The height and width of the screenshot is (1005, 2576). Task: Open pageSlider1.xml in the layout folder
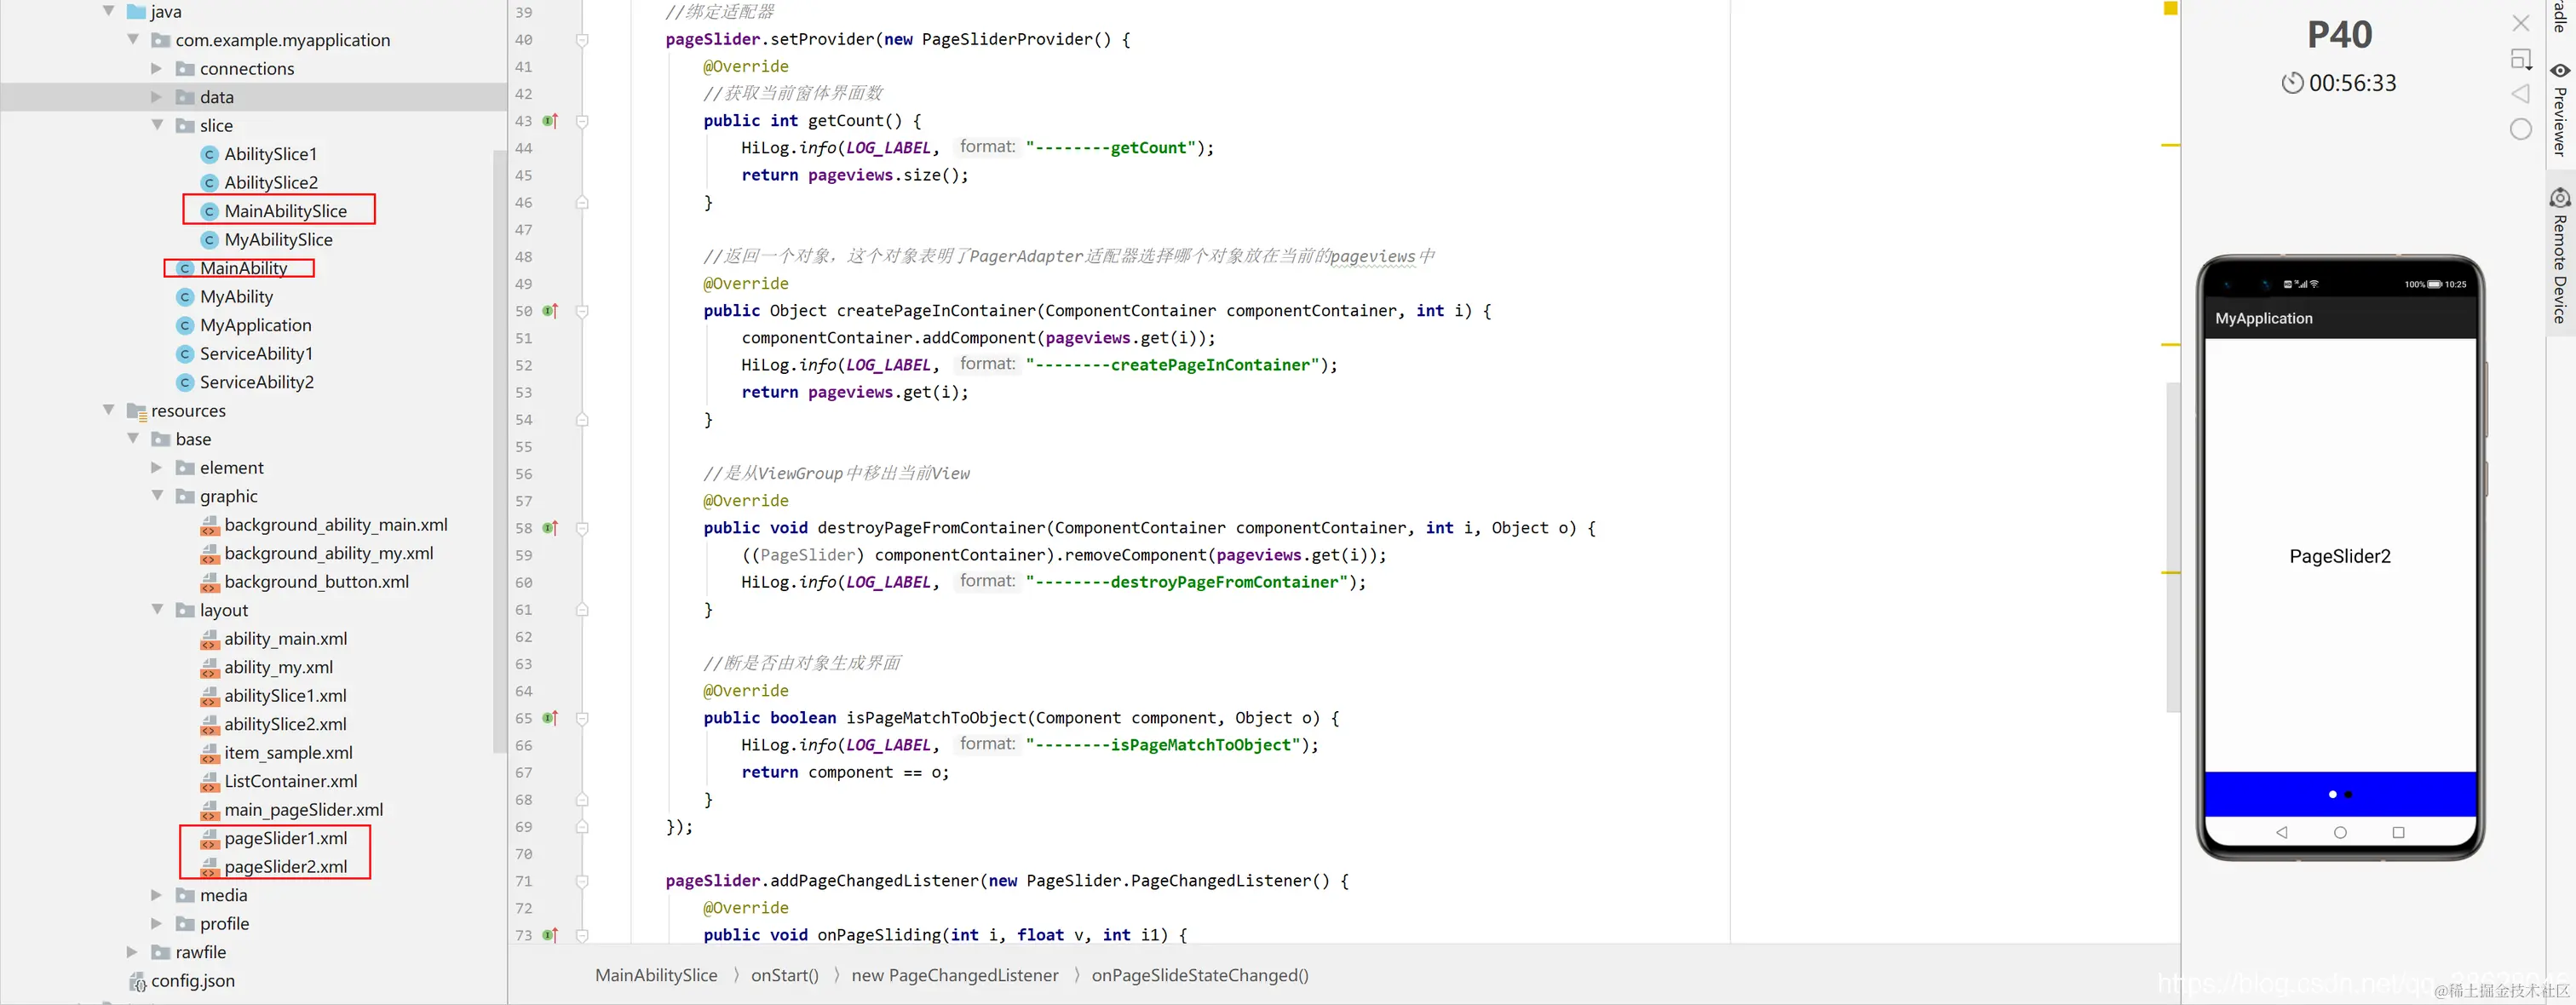point(285,838)
